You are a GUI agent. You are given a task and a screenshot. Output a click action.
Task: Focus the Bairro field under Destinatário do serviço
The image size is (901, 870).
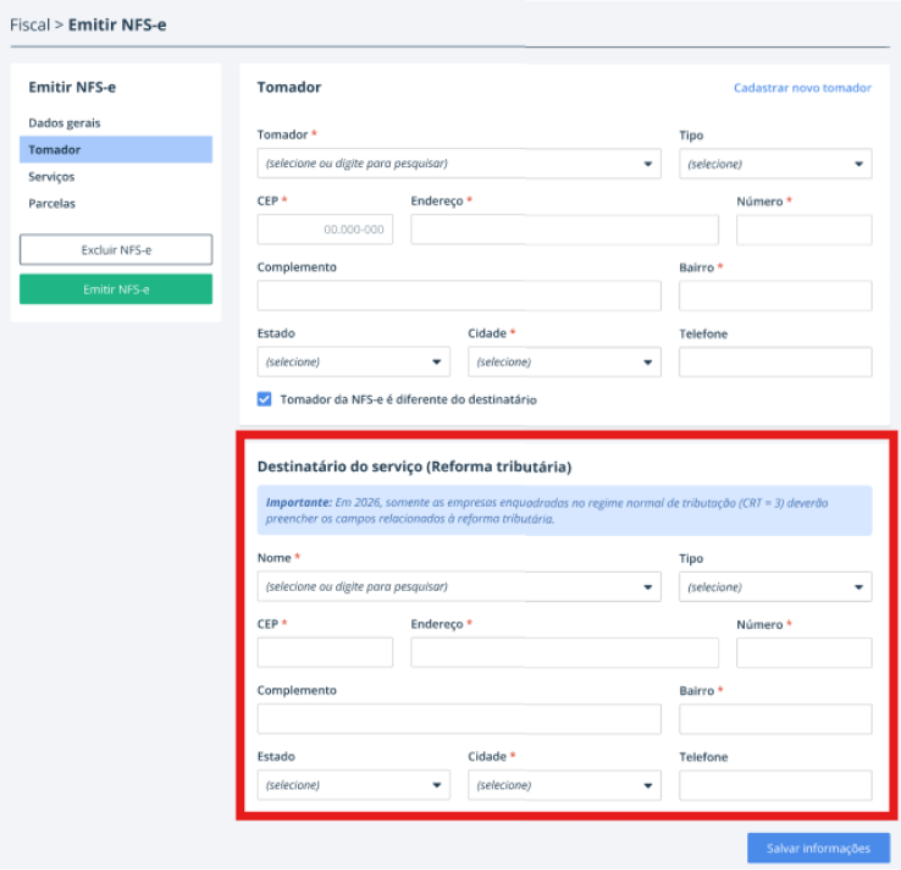[775, 719]
